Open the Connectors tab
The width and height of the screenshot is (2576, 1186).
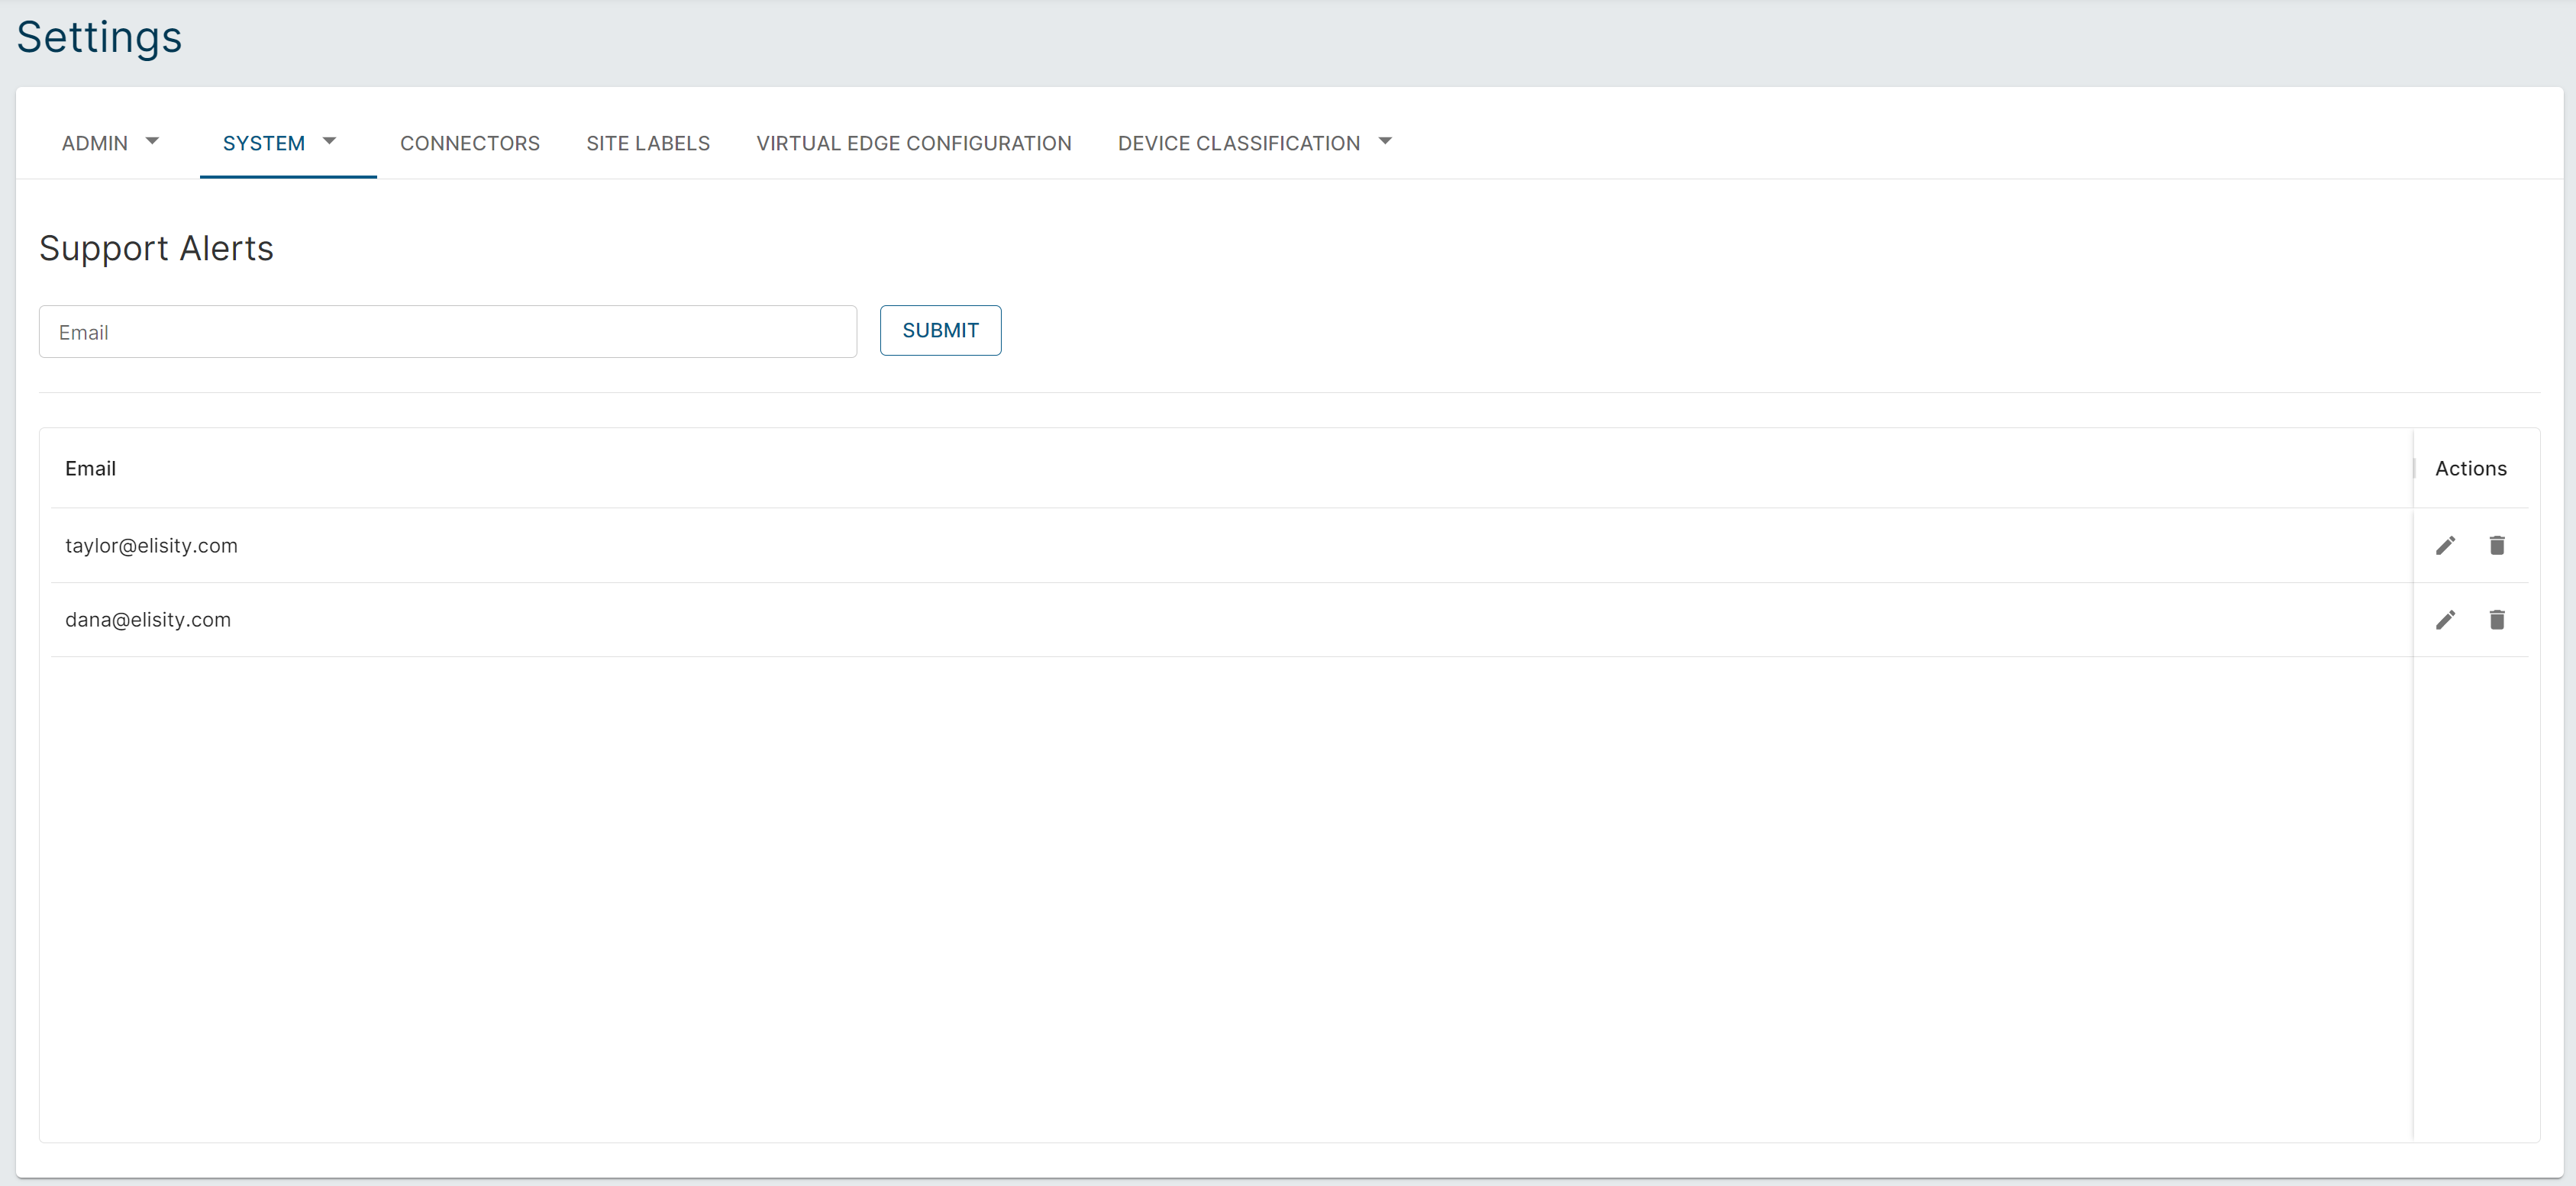[x=470, y=143]
